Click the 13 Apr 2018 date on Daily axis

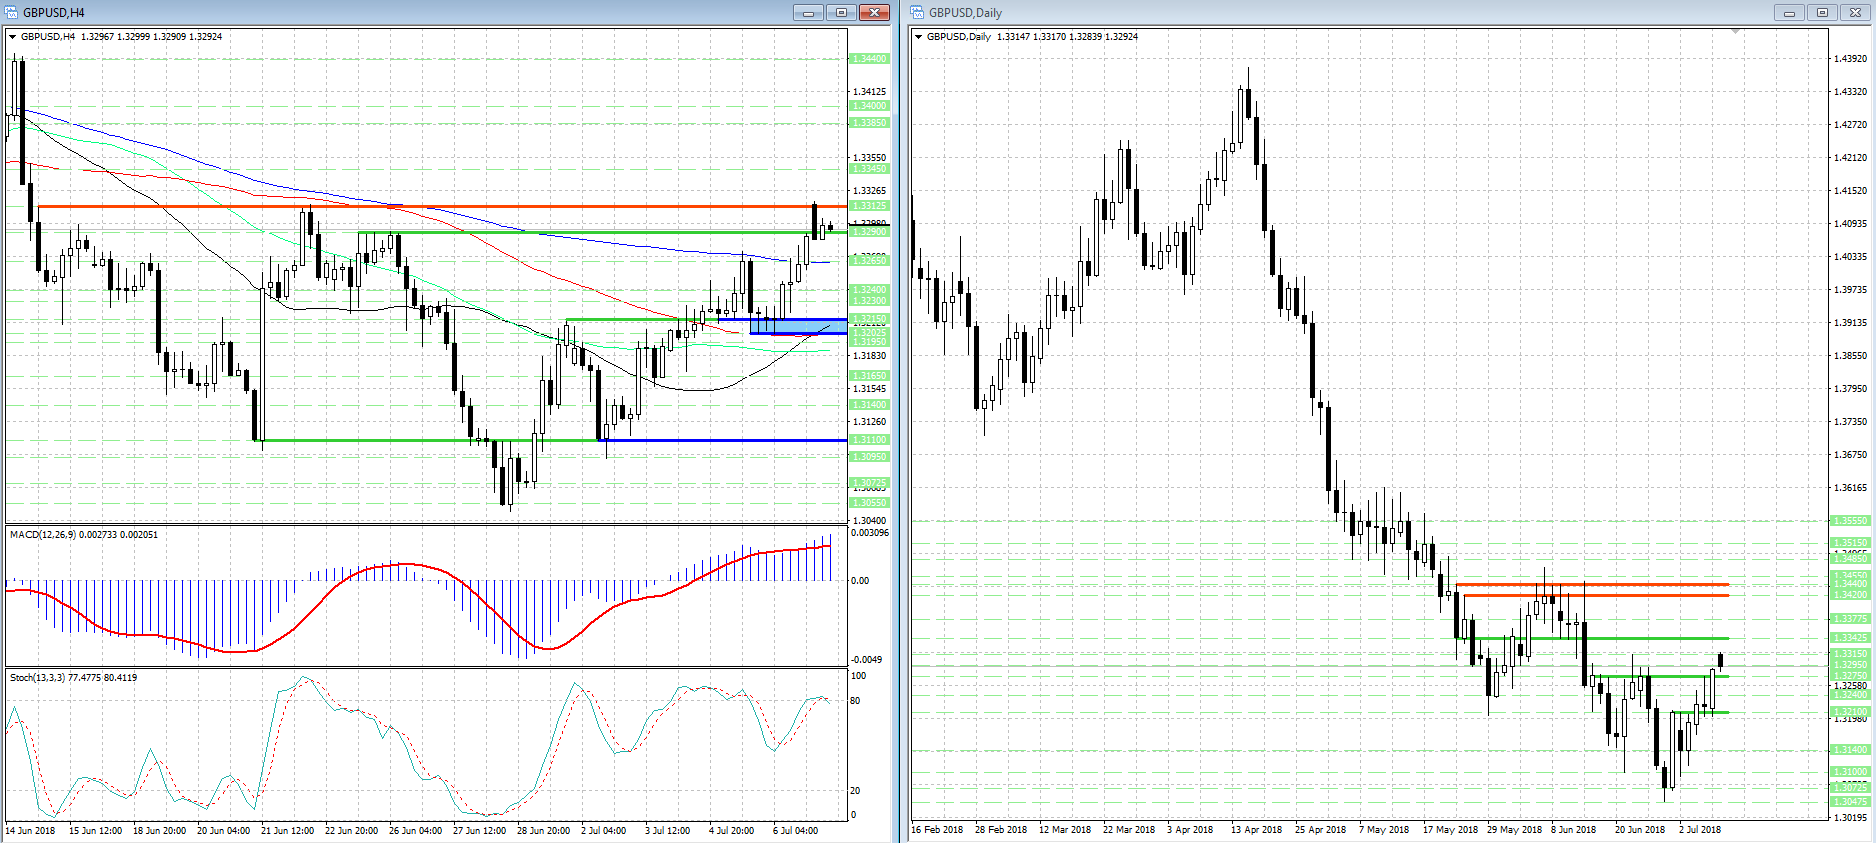[x=1256, y=830]
